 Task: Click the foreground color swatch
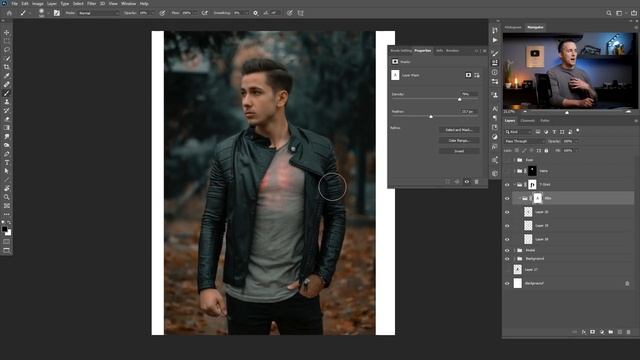click(x=4, y=229)
